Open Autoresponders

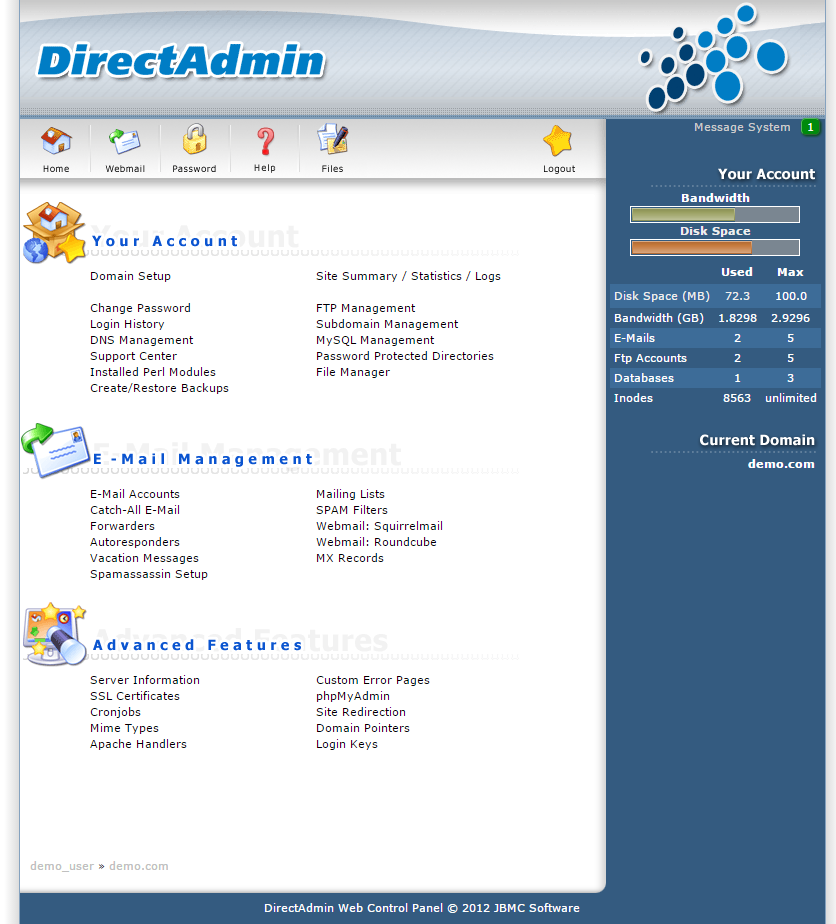[135, 542]
